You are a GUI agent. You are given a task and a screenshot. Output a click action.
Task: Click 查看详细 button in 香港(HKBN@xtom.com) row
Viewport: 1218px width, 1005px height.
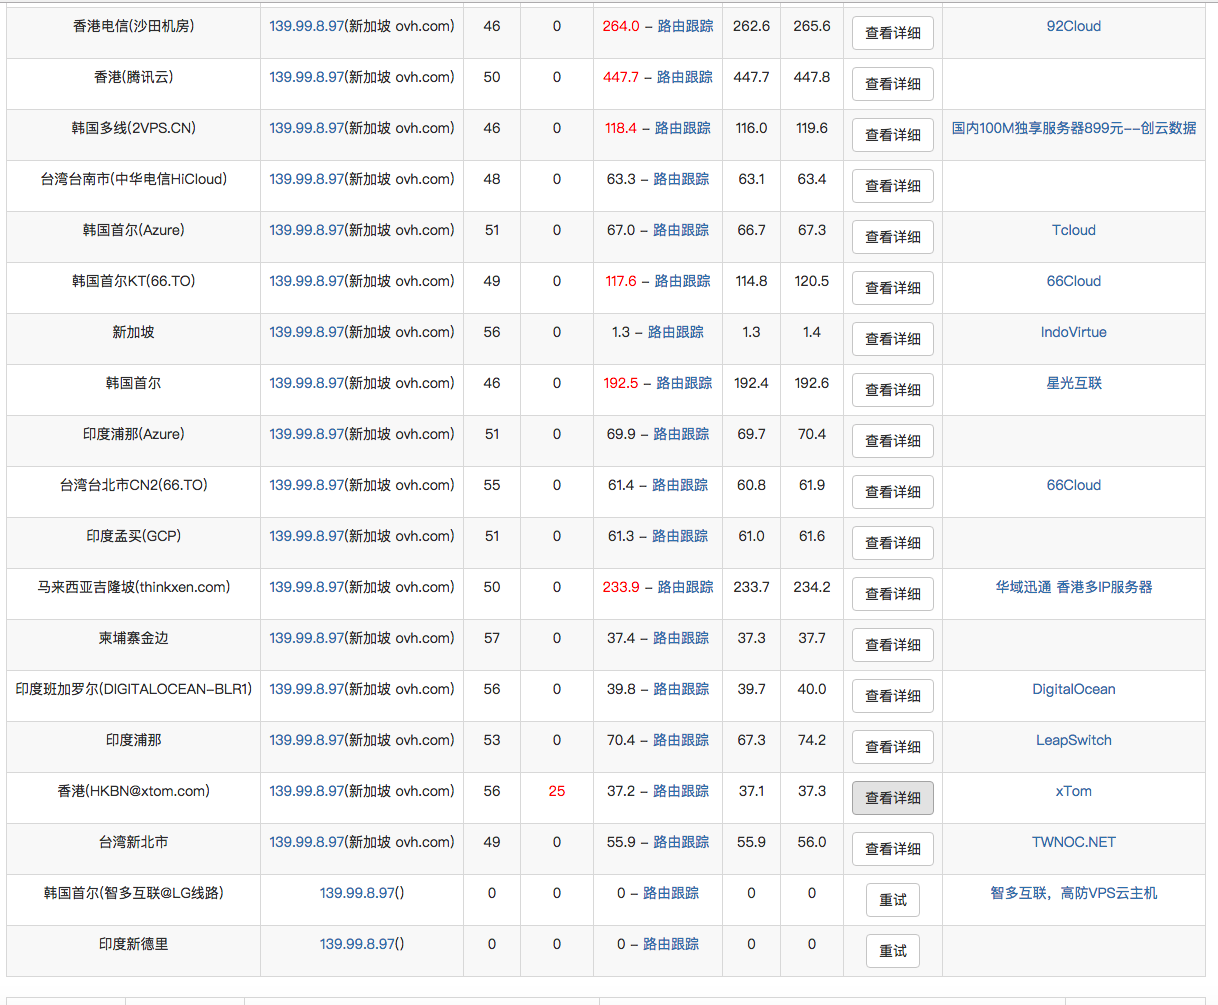pos(892,798)
